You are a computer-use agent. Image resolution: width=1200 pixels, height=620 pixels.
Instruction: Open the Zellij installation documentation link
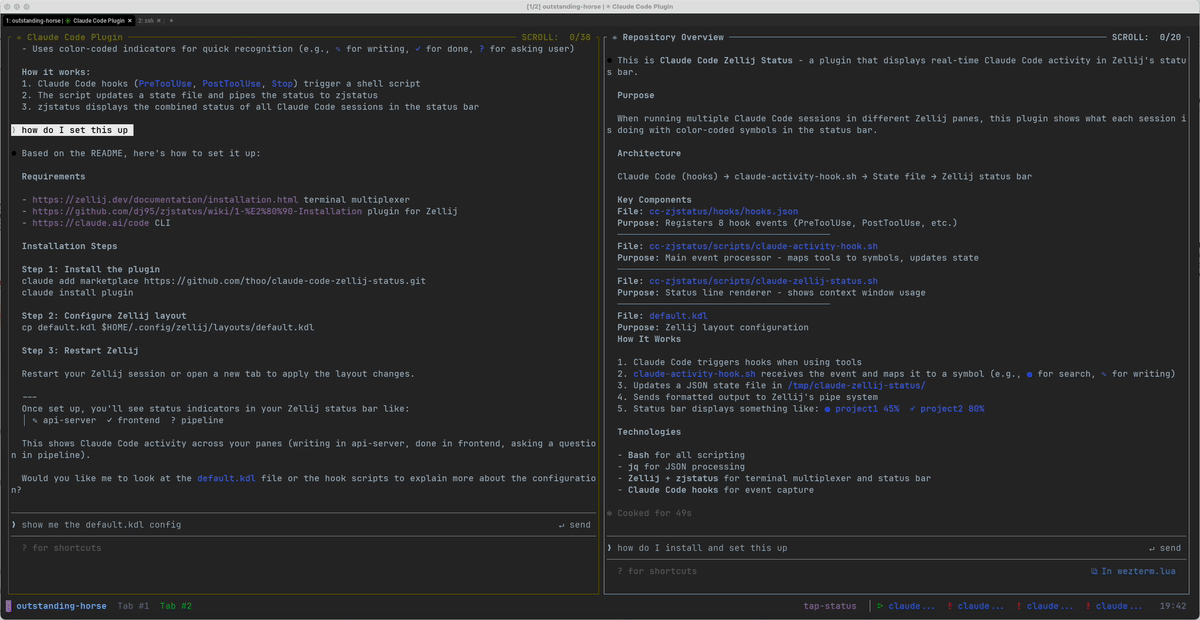point(165,200)
